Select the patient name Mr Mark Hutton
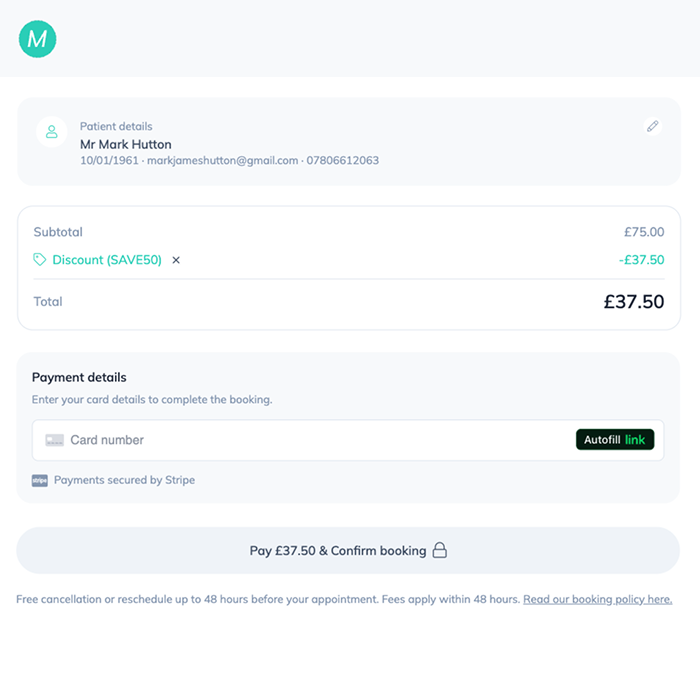700x700 pixels. 126,144
